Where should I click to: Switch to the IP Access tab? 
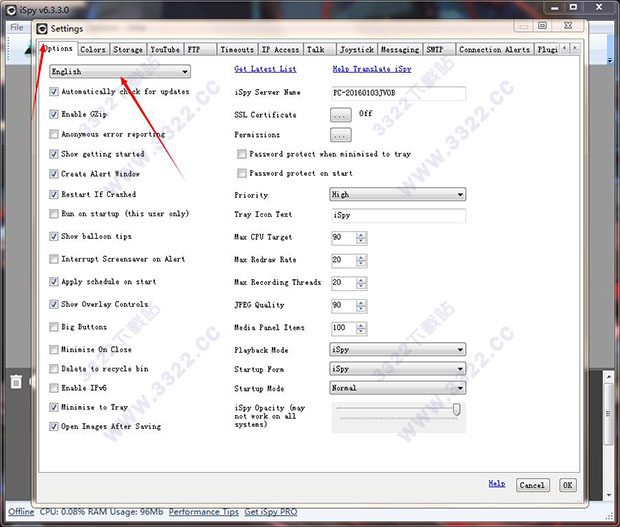(281, 49)
